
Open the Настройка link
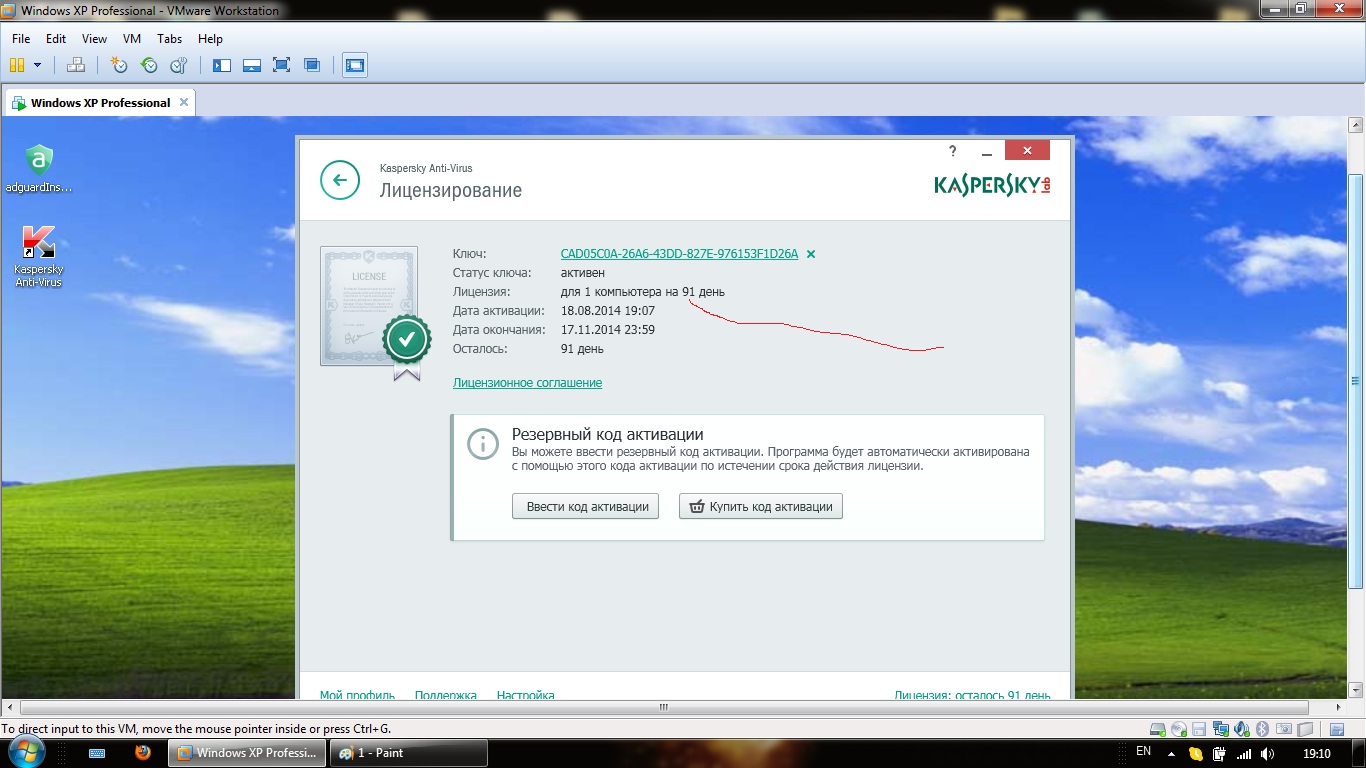point(525,695)
